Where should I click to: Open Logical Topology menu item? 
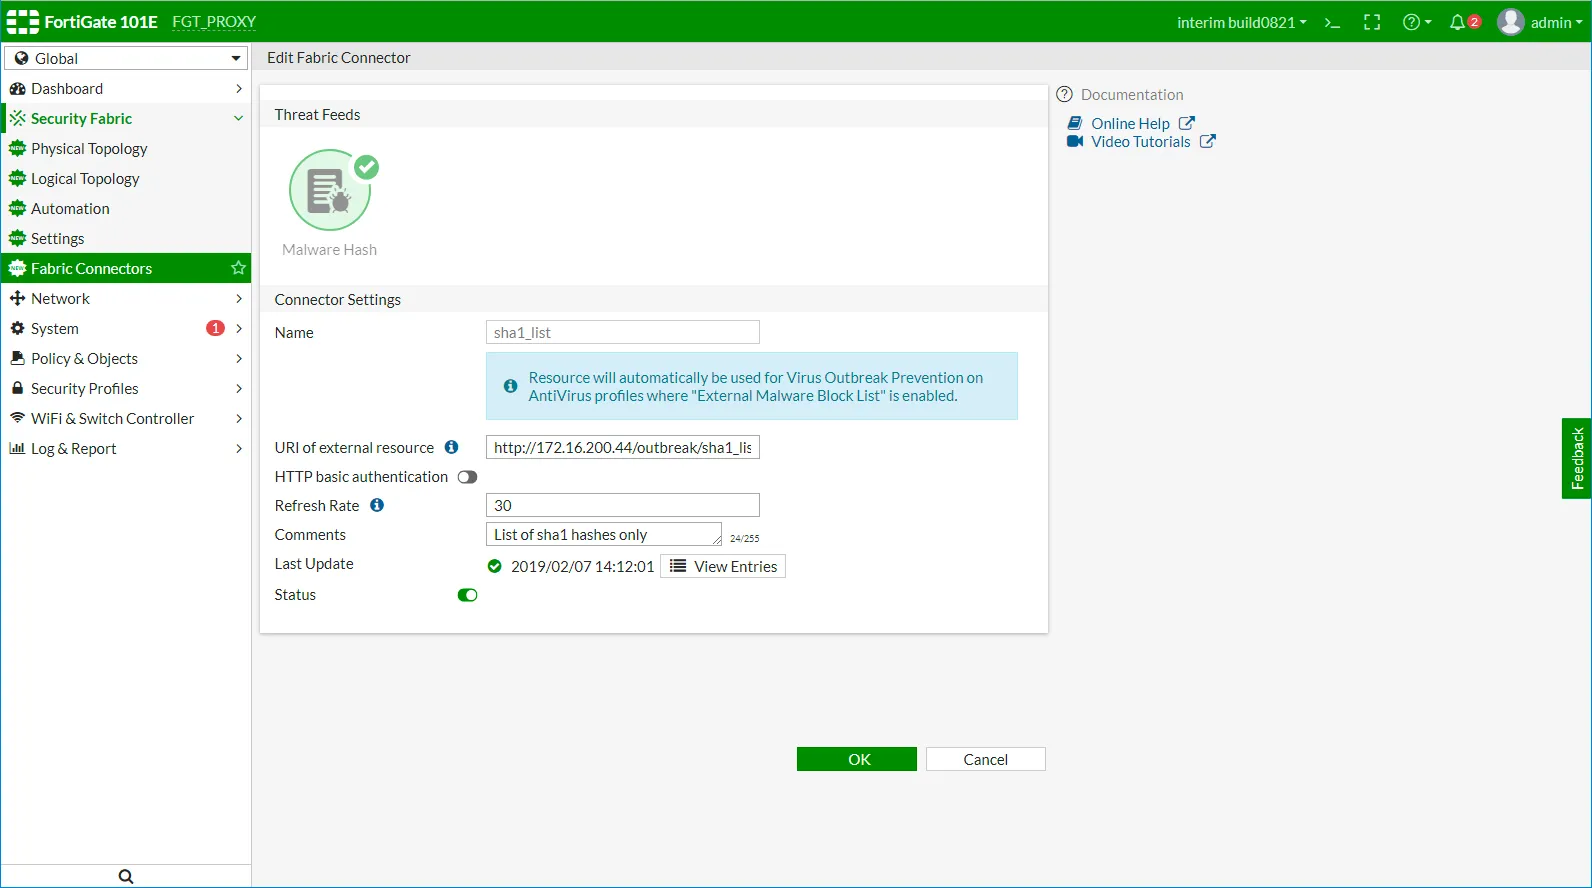(126, 178)
